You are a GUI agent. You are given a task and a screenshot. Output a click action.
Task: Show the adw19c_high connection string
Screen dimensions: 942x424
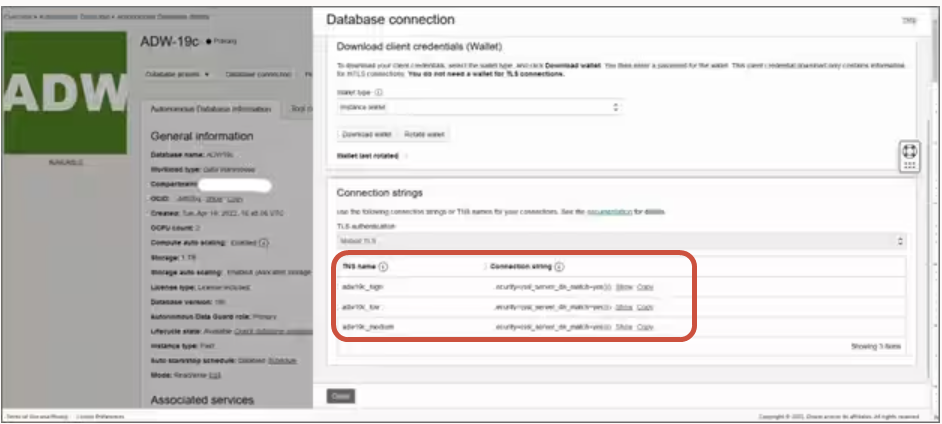tap(624, 287)
